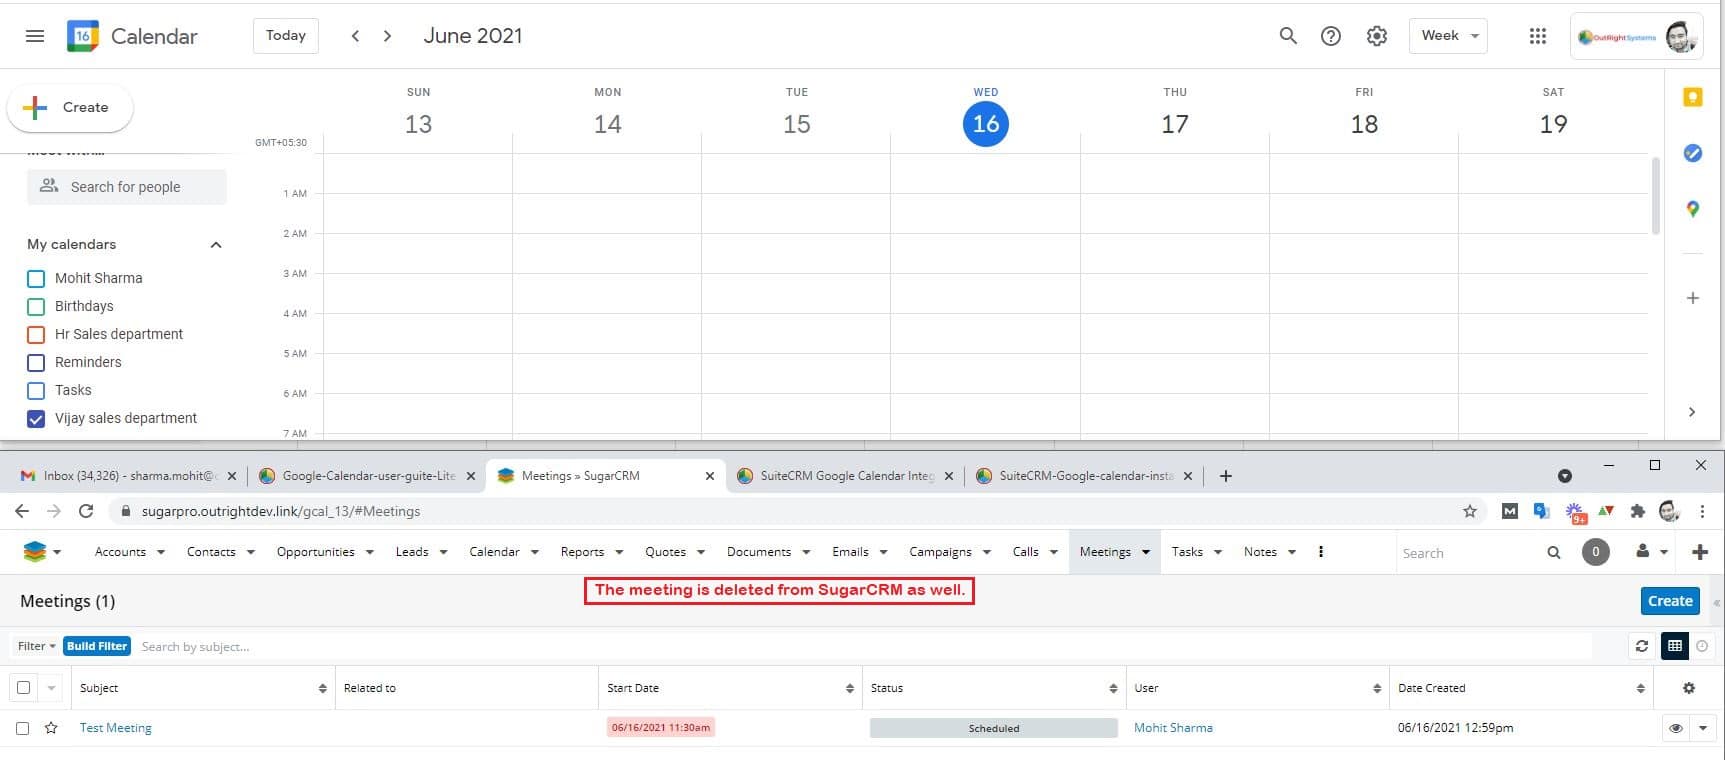The width and height of the screenshot is (1725, 760).
Task: Open new browser tab
Action: pyautogui.click(x=1226, y=476)
